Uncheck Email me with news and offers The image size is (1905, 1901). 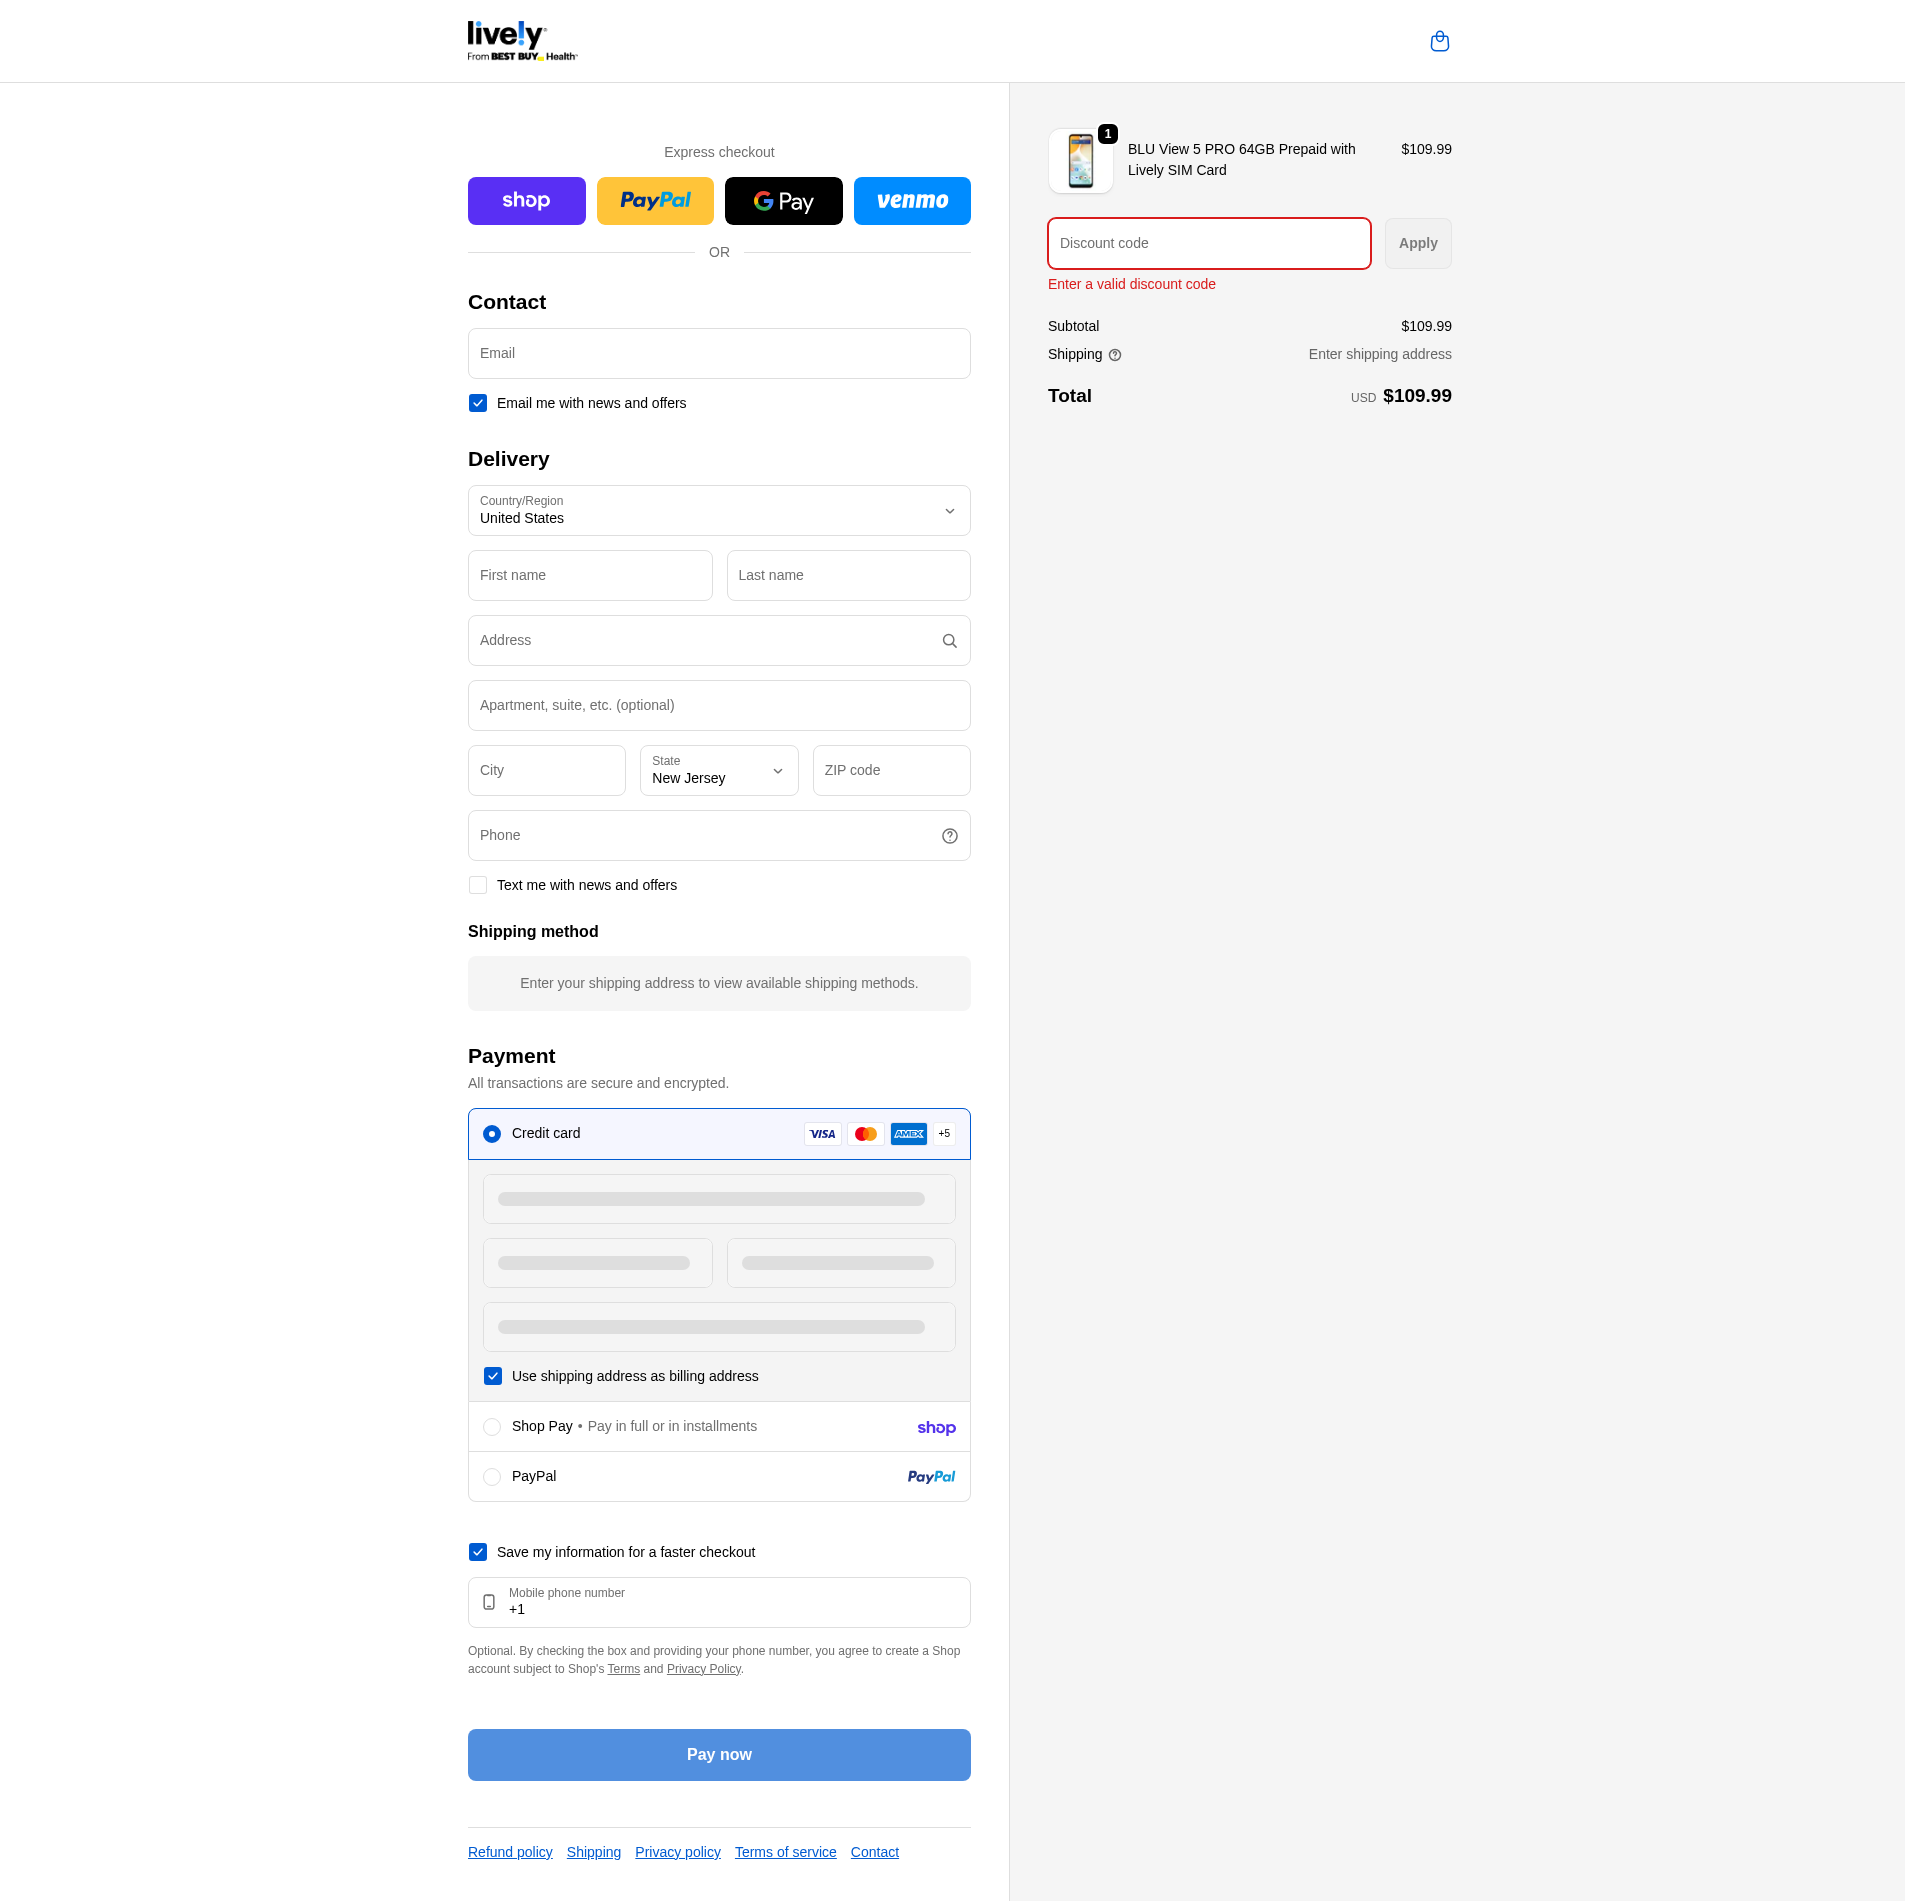pos(478,403)
